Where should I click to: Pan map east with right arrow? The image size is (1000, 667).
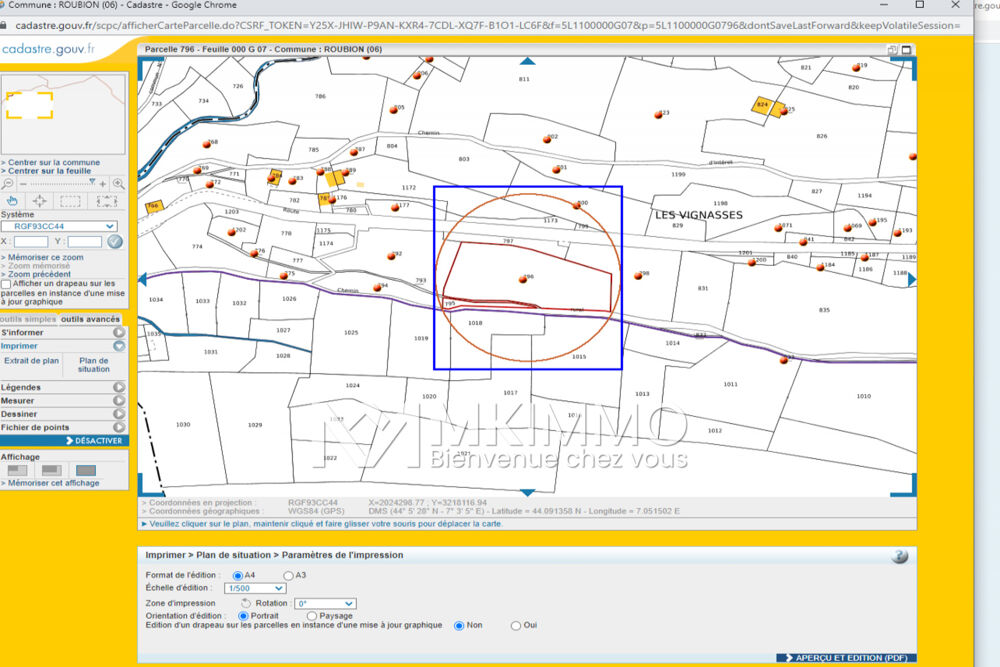[x=912, y=281]
